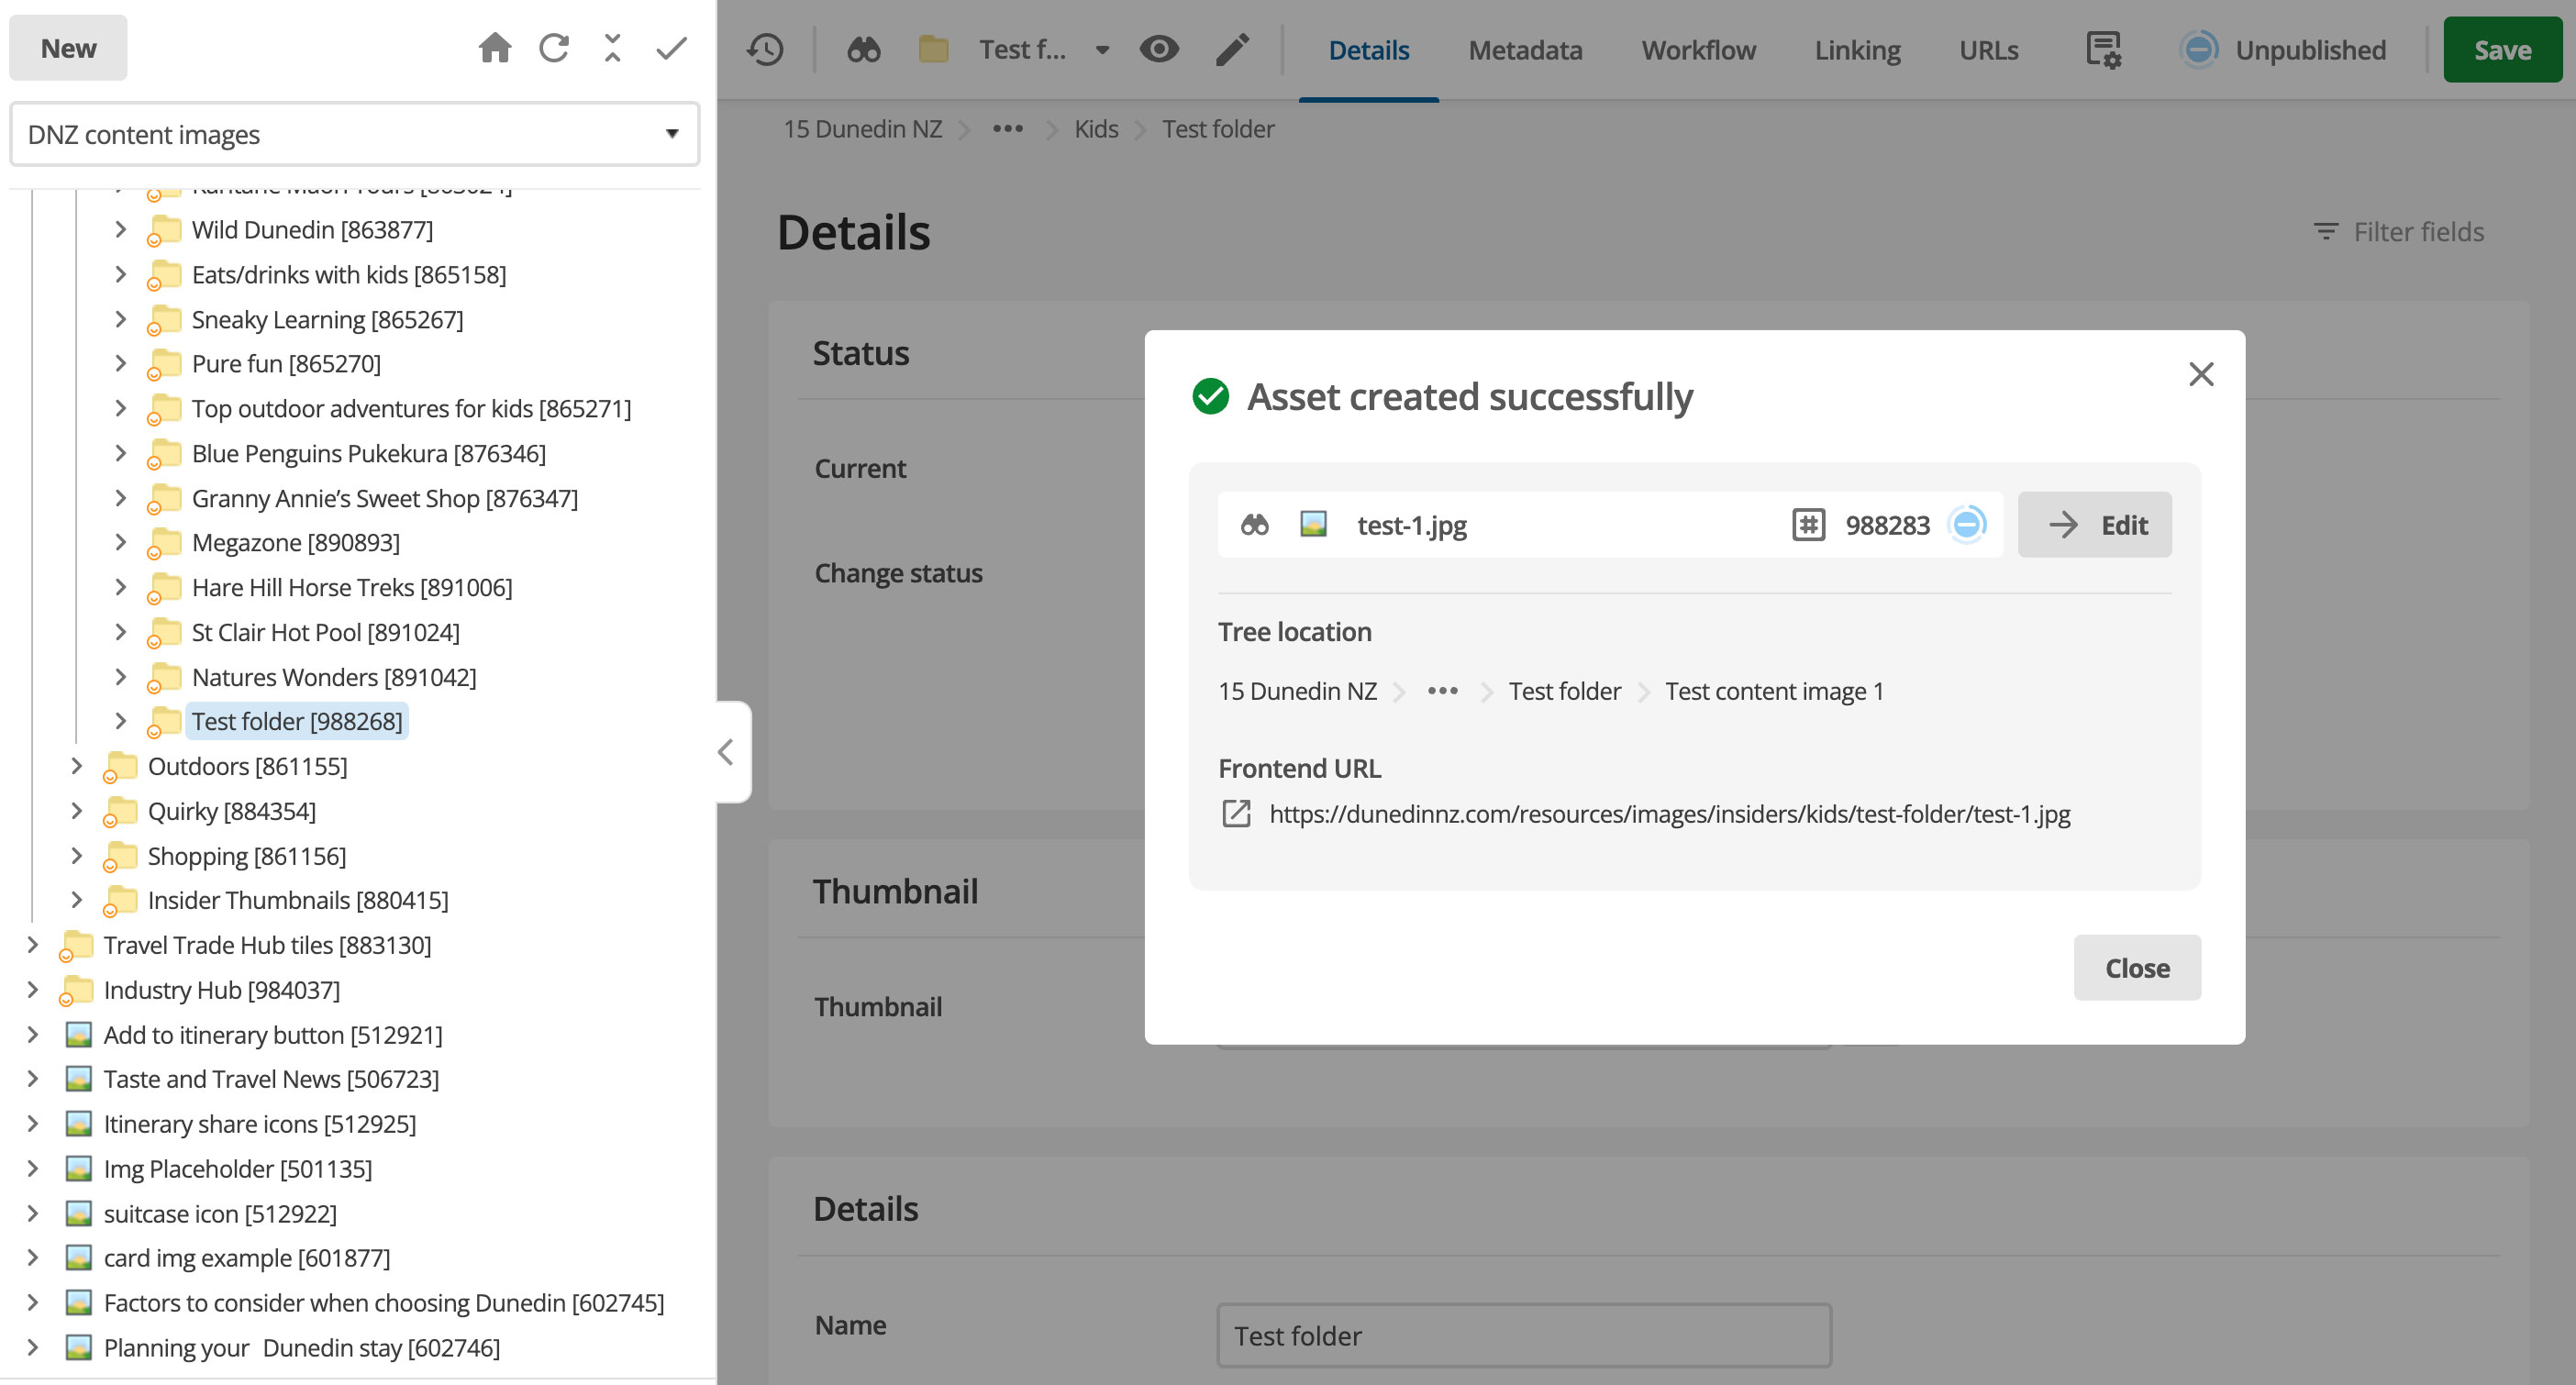This screenshot has width=2576, height=1385.
Task: Expand the Sneaky Learning tree node
Action: 120,319
